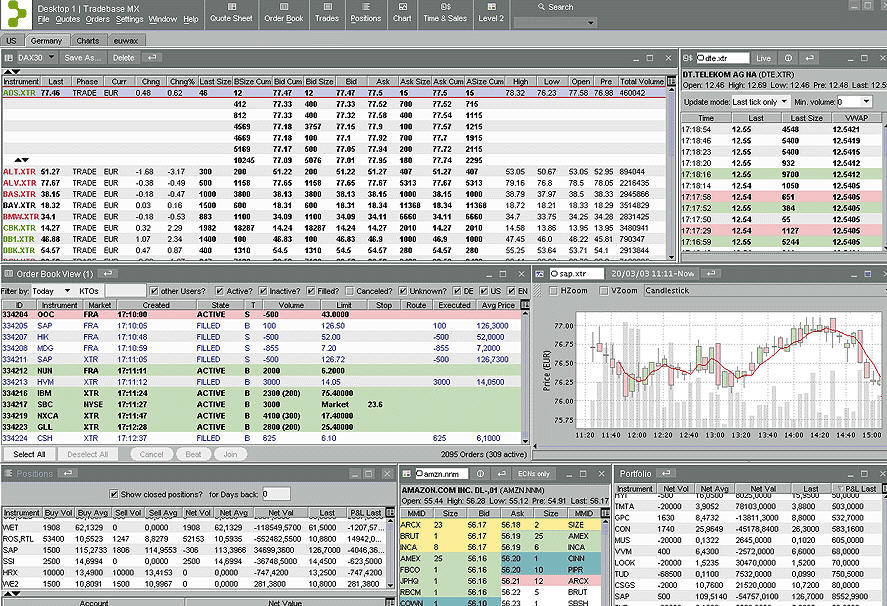887x606 pixels.
Task: Open the Search dropdown field
Action: click(x=554, y=23)
